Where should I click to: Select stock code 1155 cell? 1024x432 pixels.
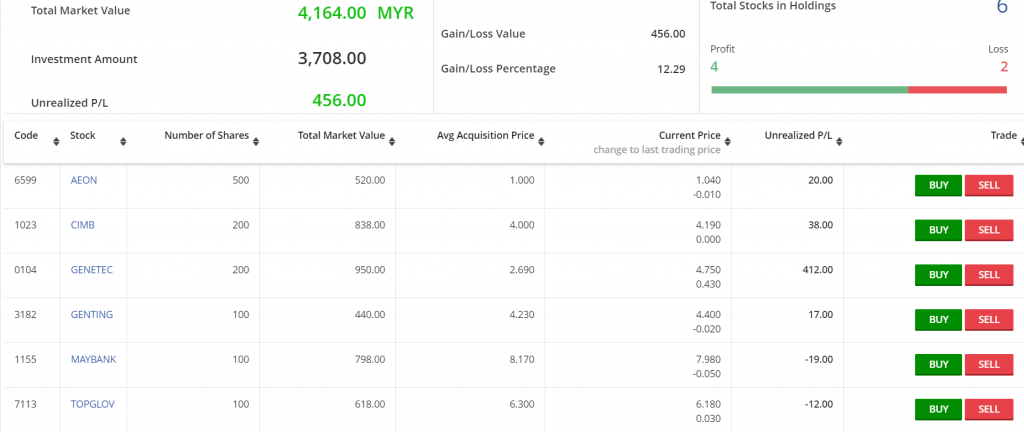click(25, 360)
